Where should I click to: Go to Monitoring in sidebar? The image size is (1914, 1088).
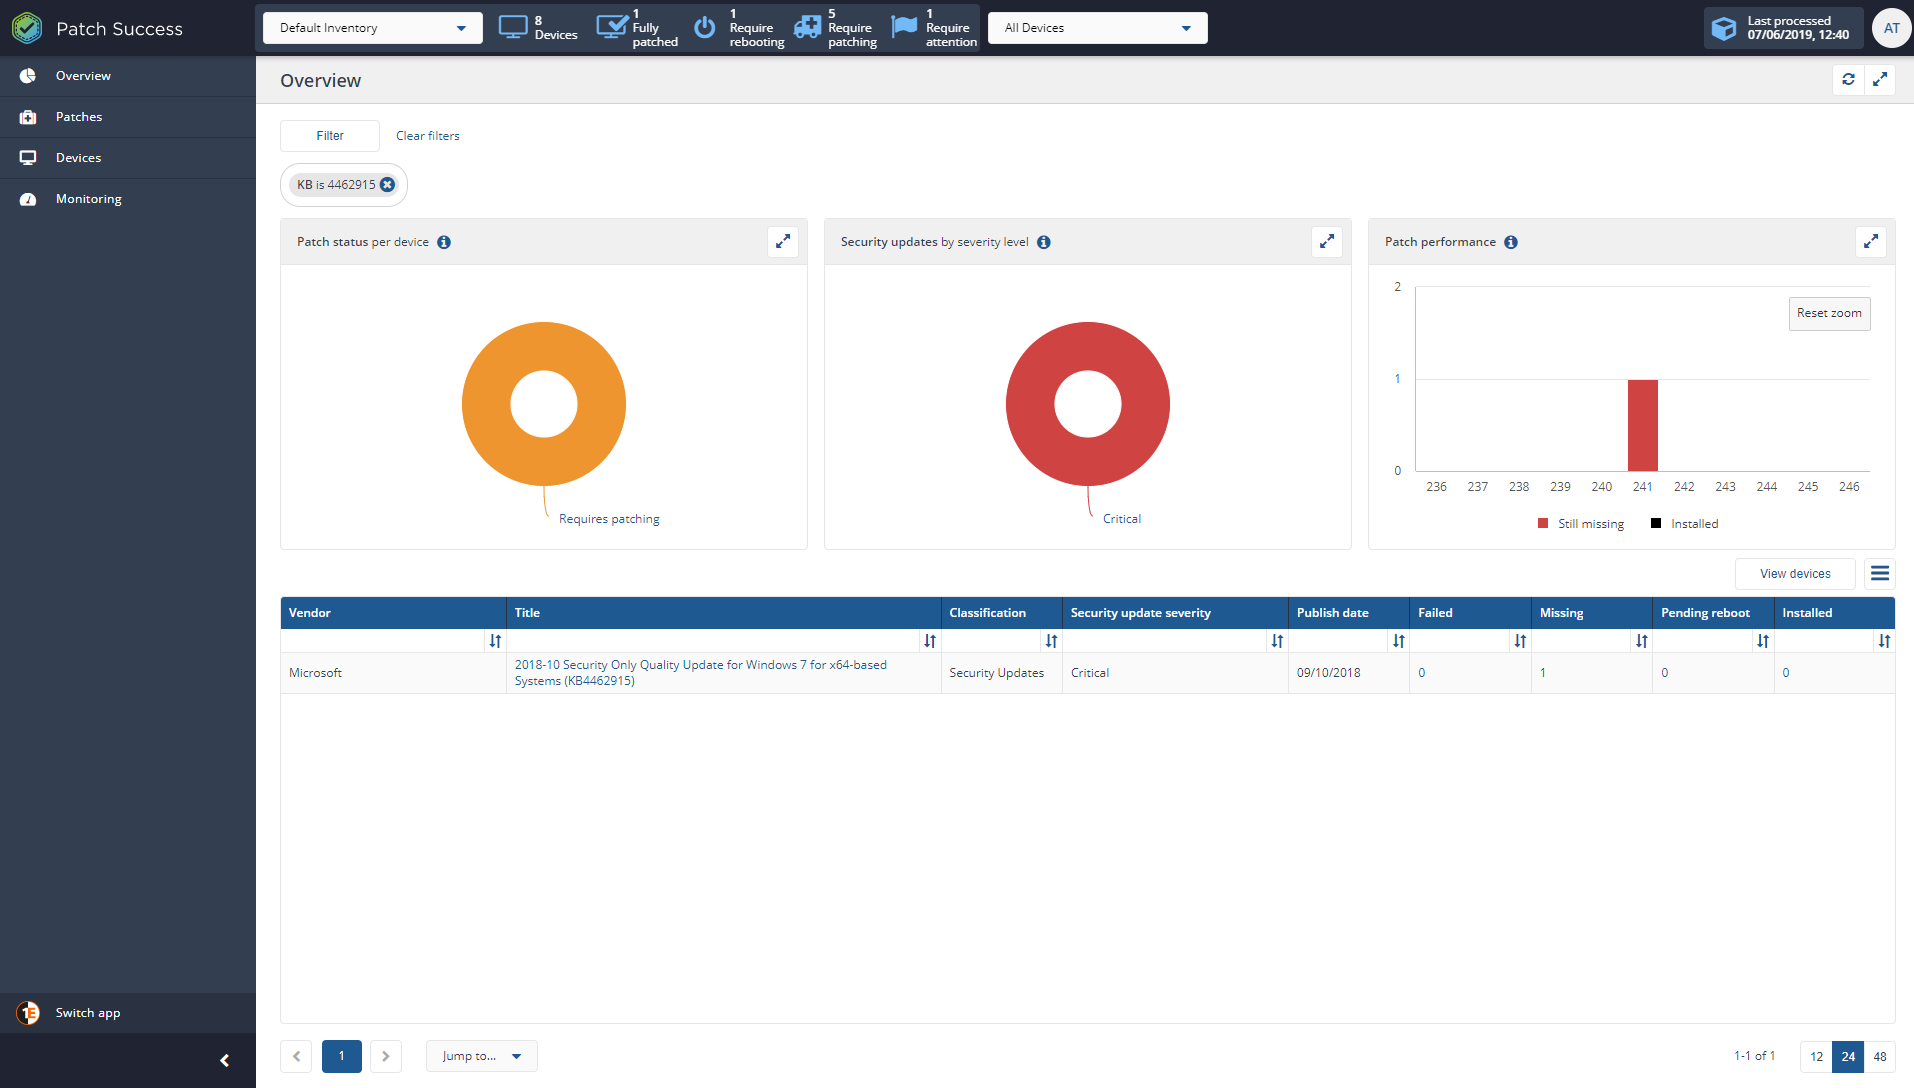tap(128, 199)
